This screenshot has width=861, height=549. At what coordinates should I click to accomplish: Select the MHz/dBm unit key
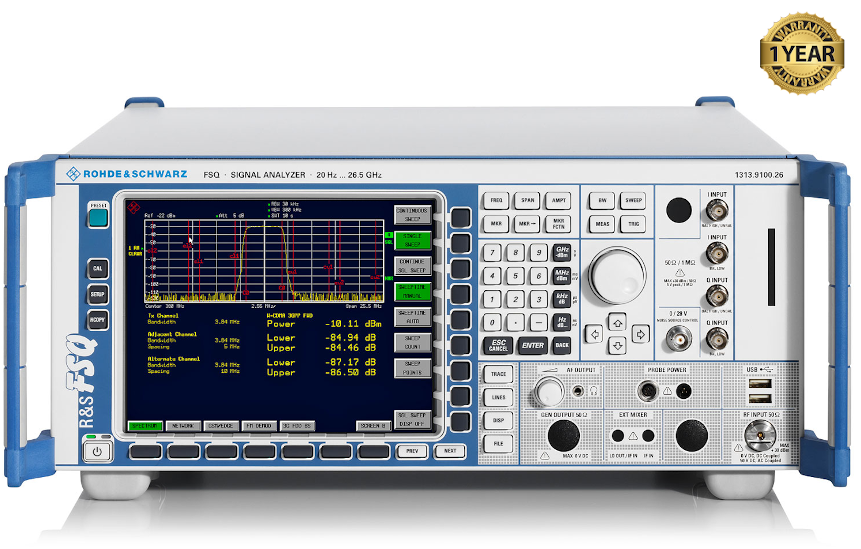point(562,276)
